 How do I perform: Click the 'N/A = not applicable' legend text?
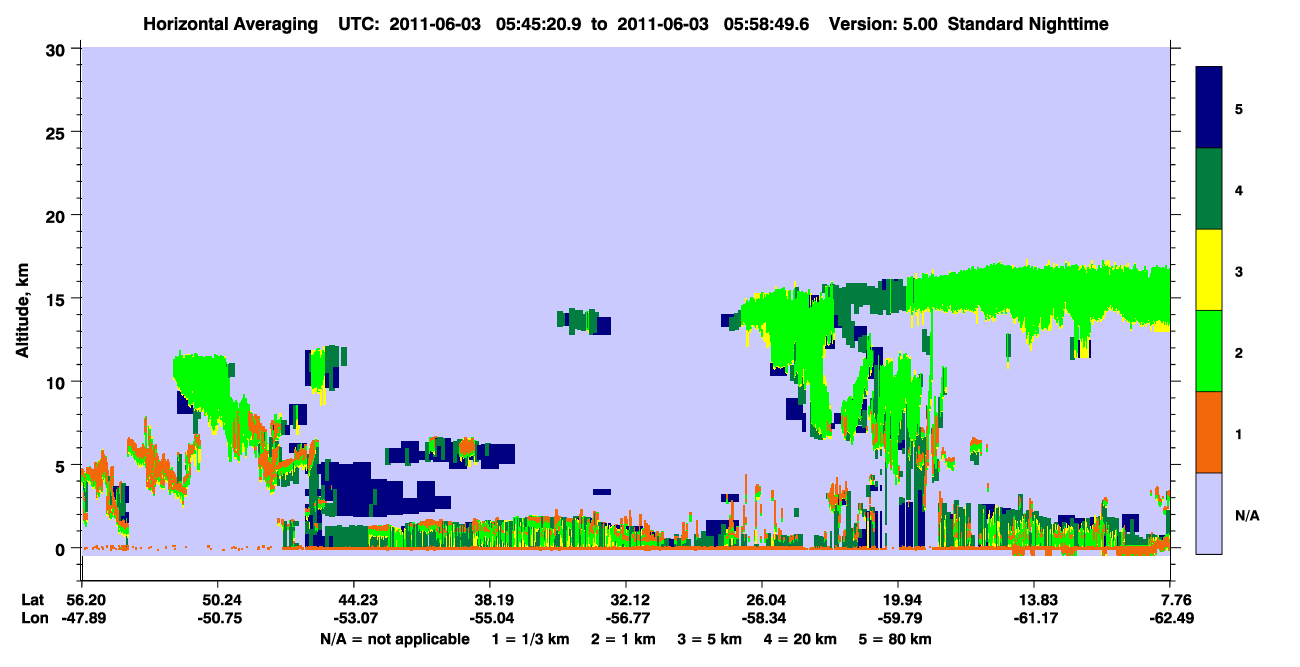pyautogui.click(x=395, y=639)
